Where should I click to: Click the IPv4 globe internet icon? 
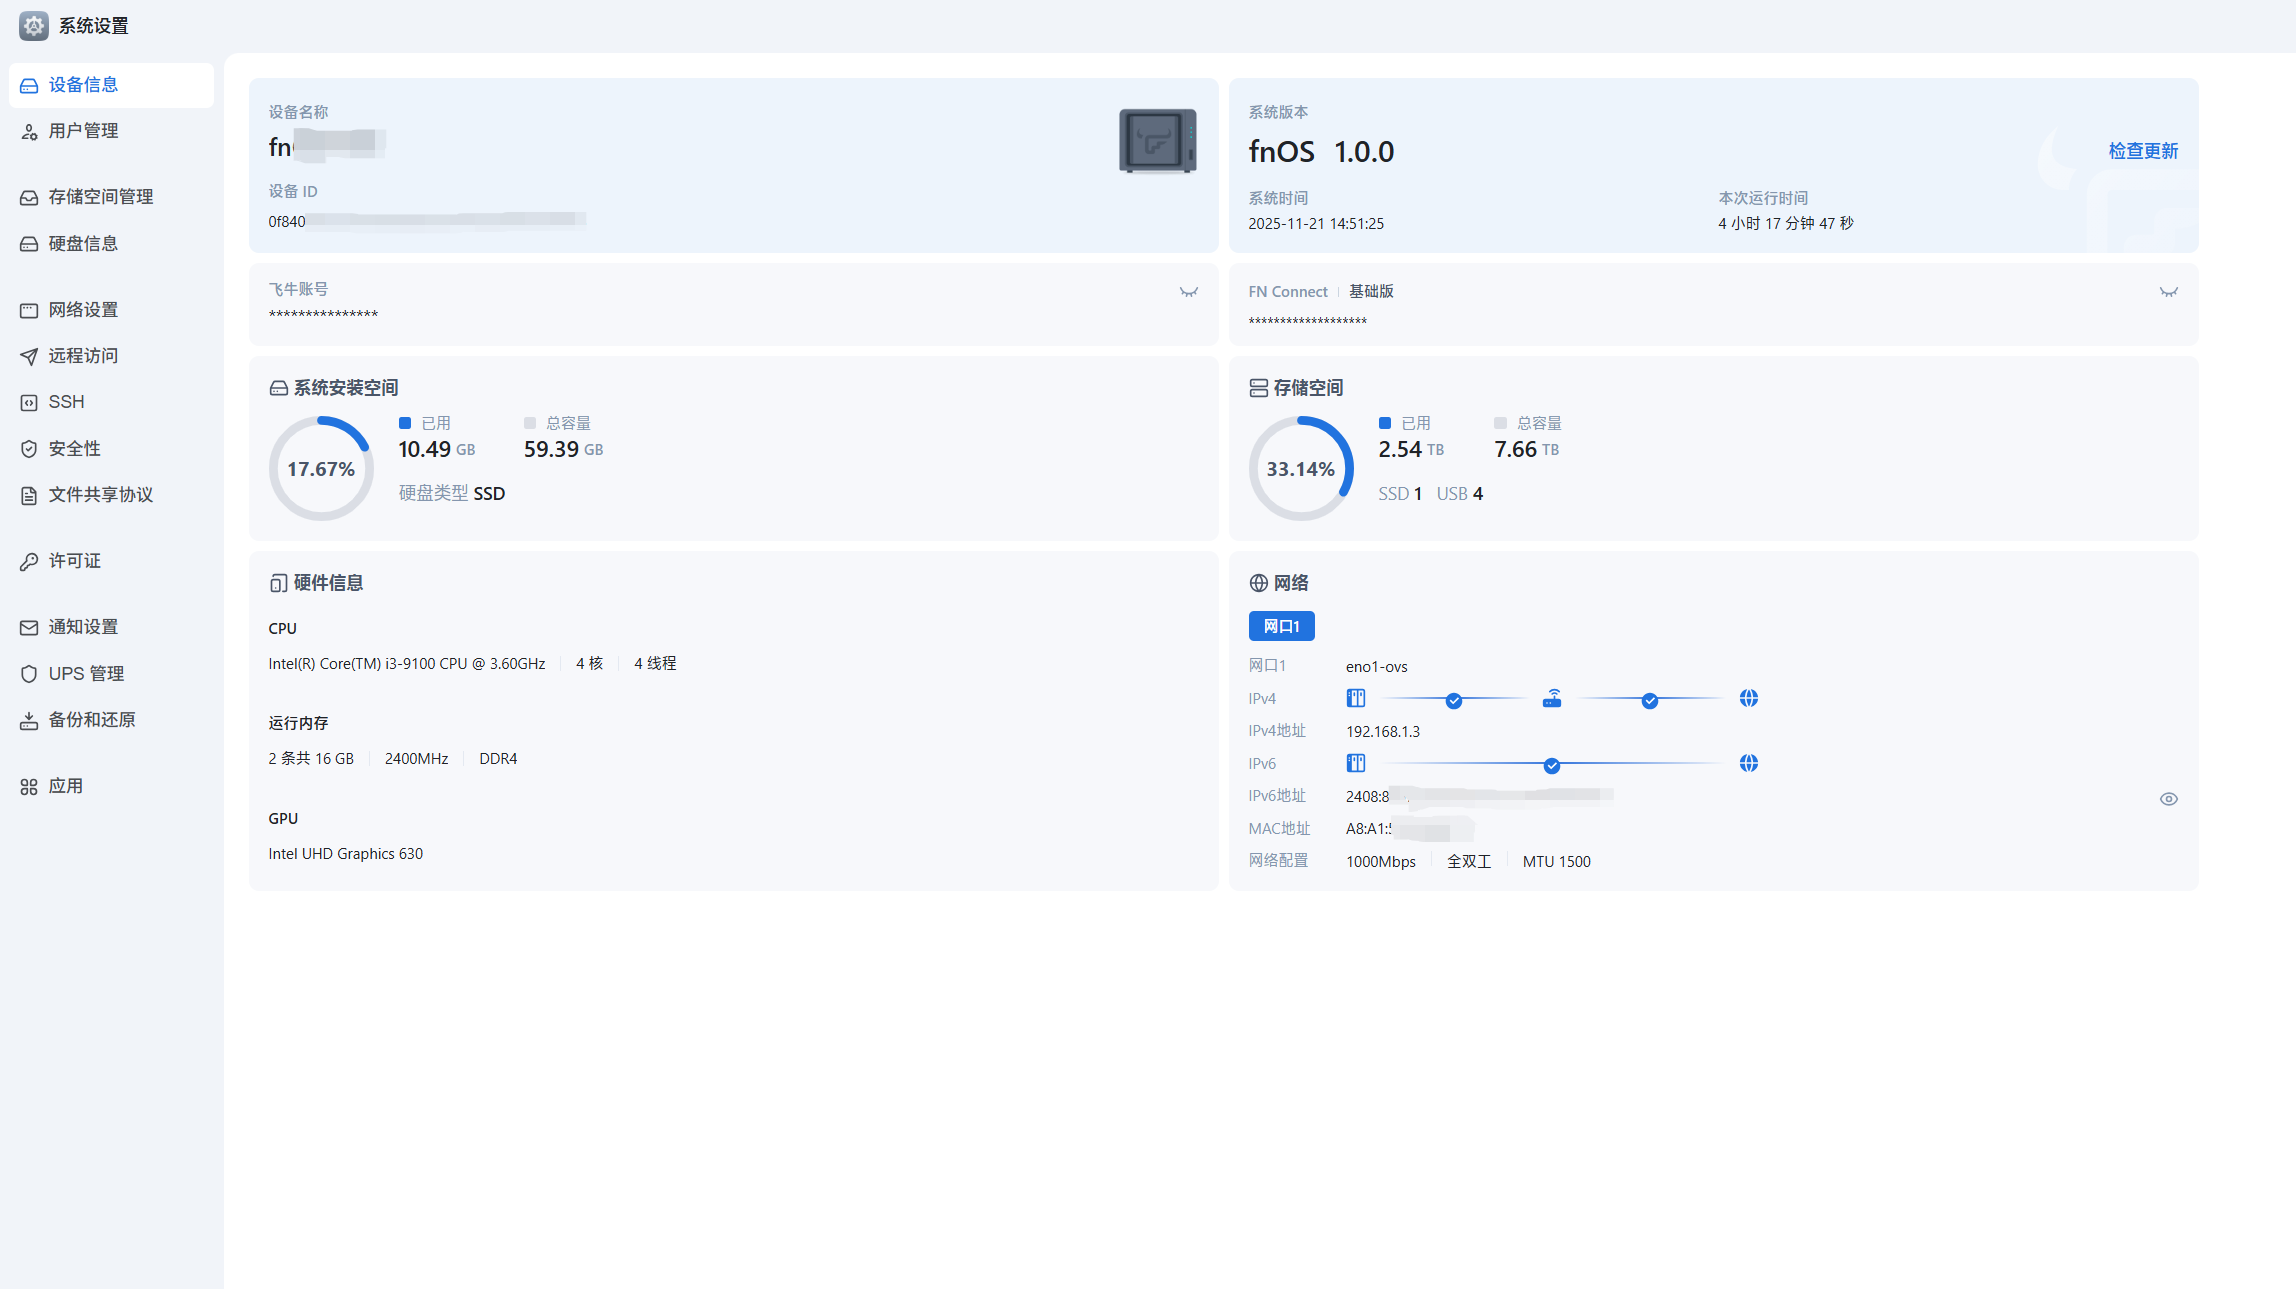point(1748,699)
